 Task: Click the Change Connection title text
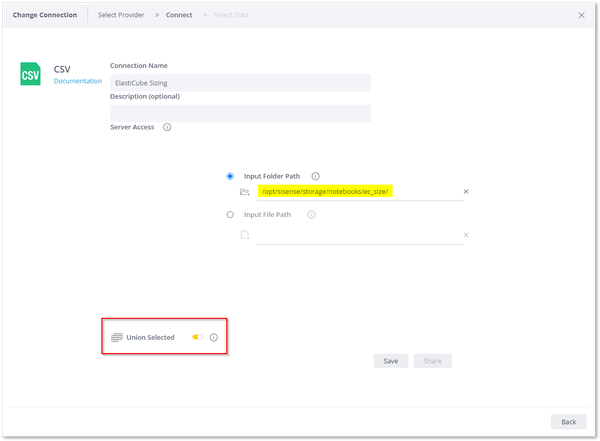coord(45,15)
